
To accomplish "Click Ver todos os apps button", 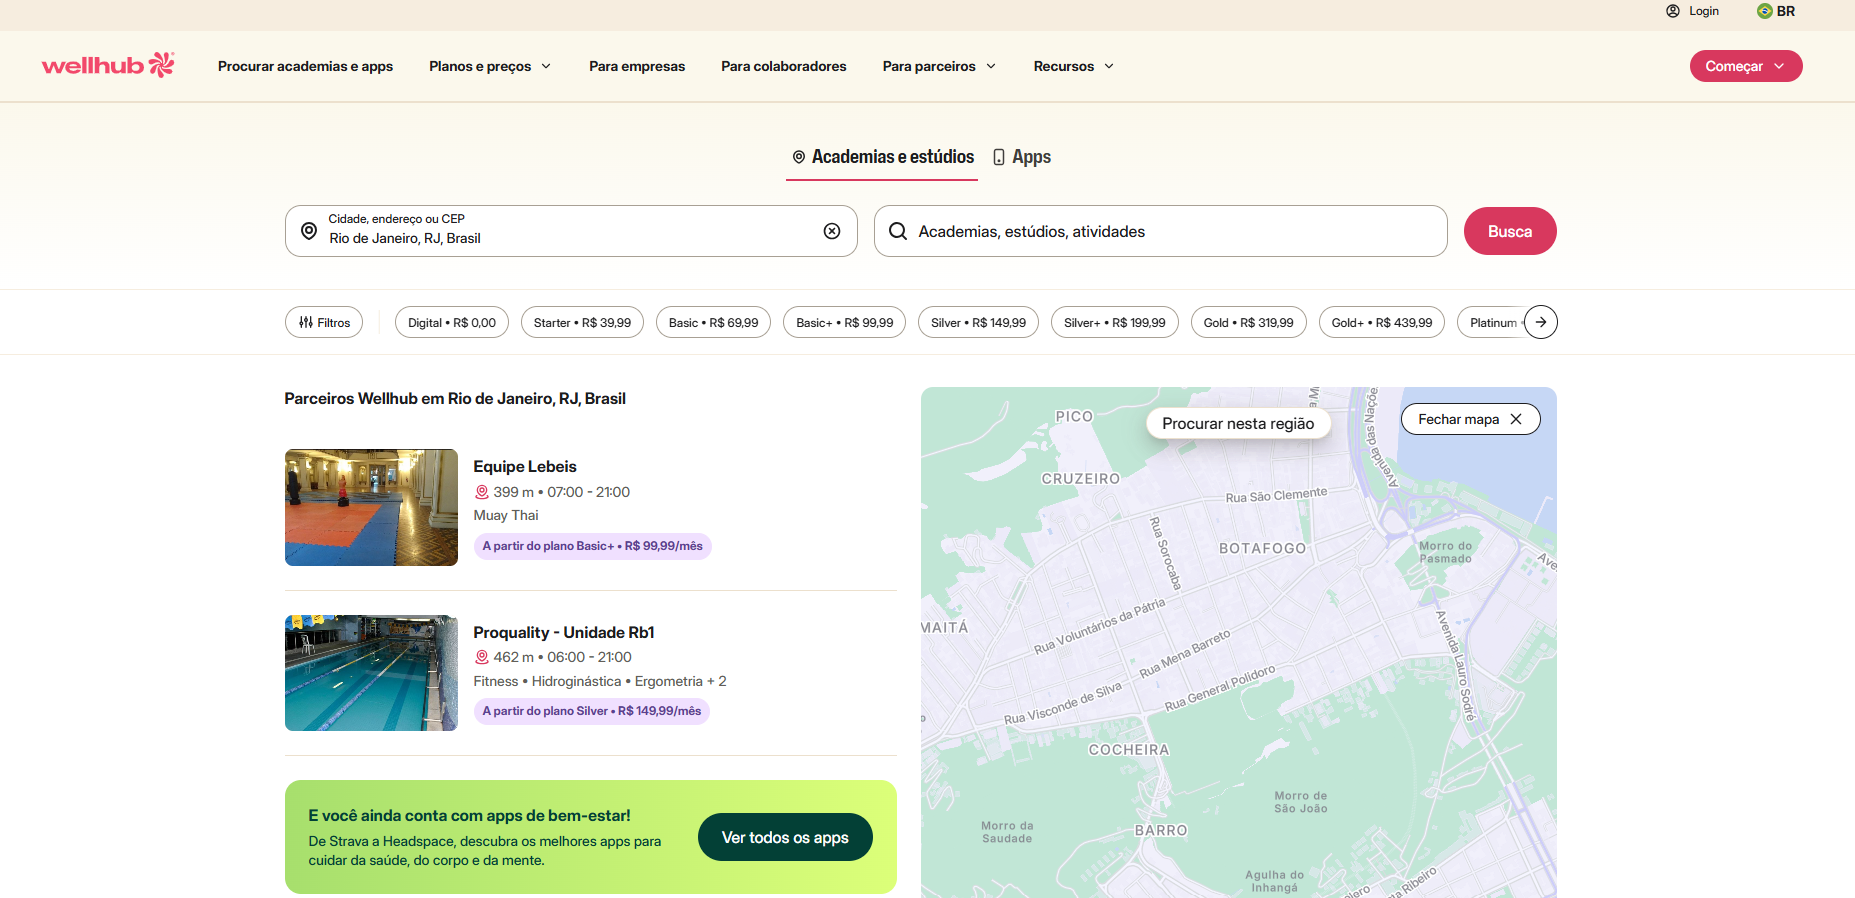I will pyautogui.click(x=785, y=837).
